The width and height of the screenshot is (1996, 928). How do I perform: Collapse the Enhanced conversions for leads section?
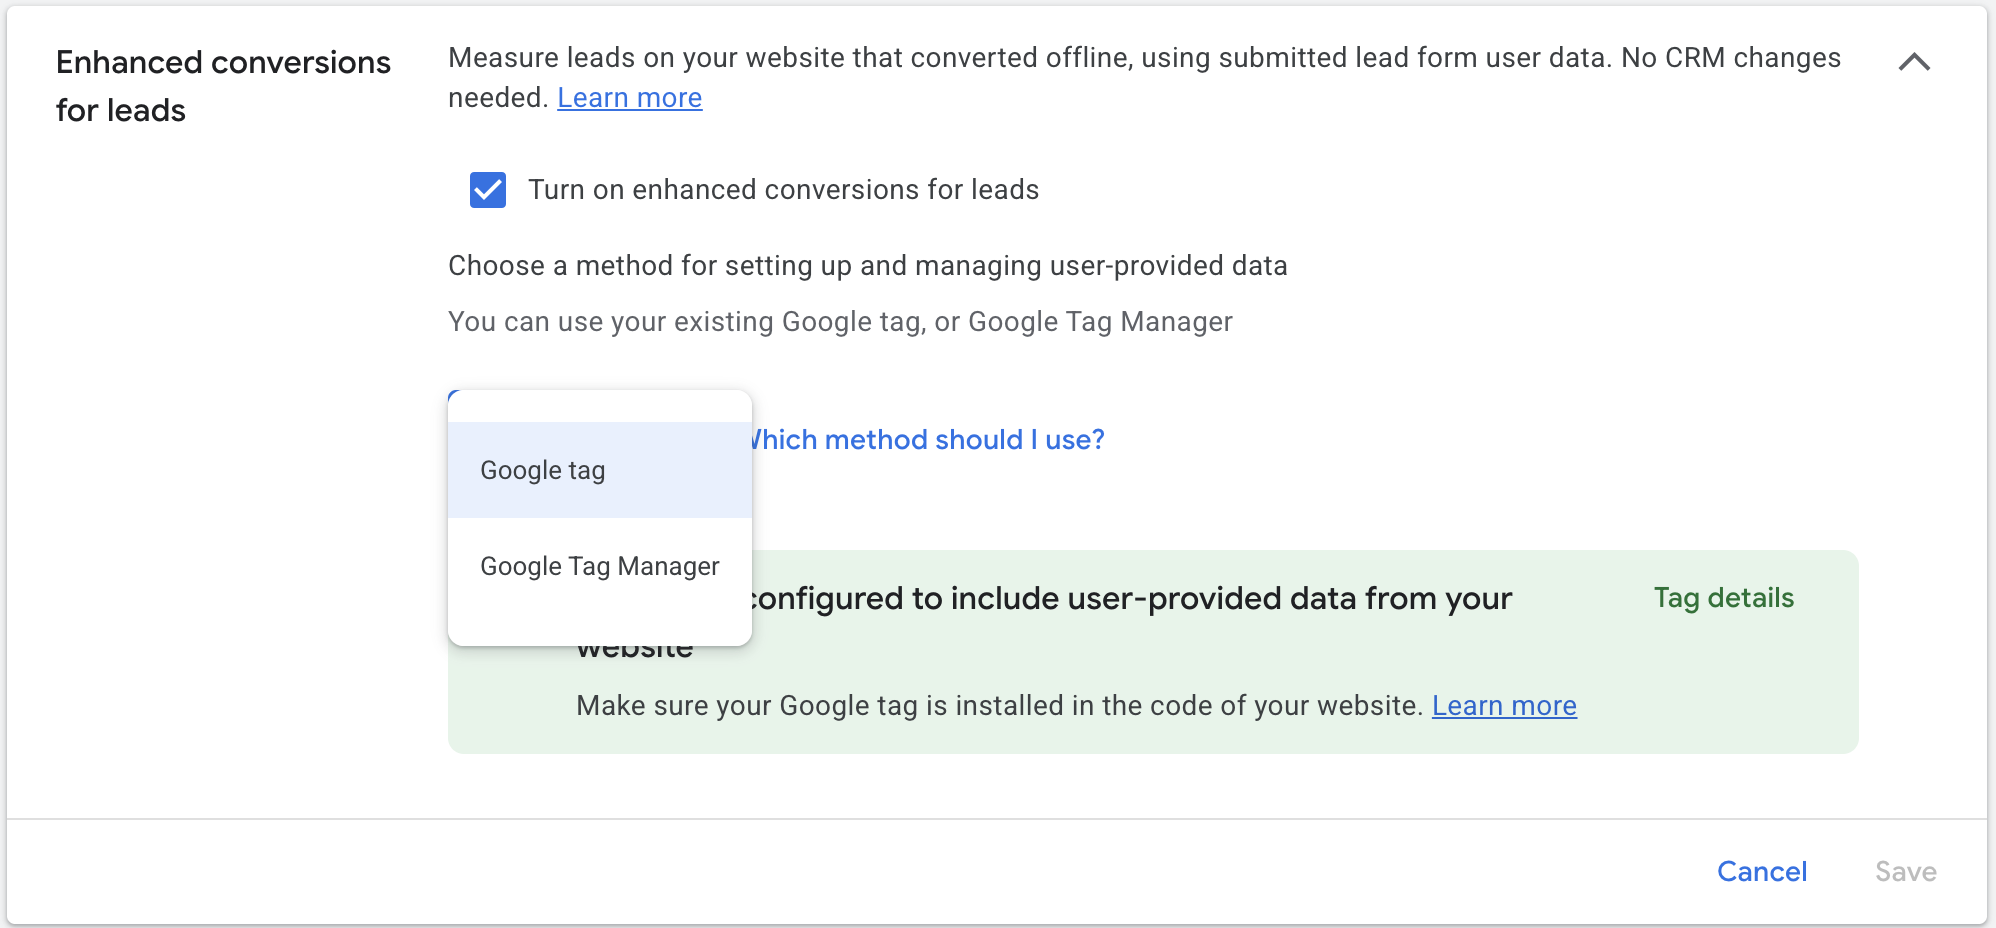[x=1913, y=62]
